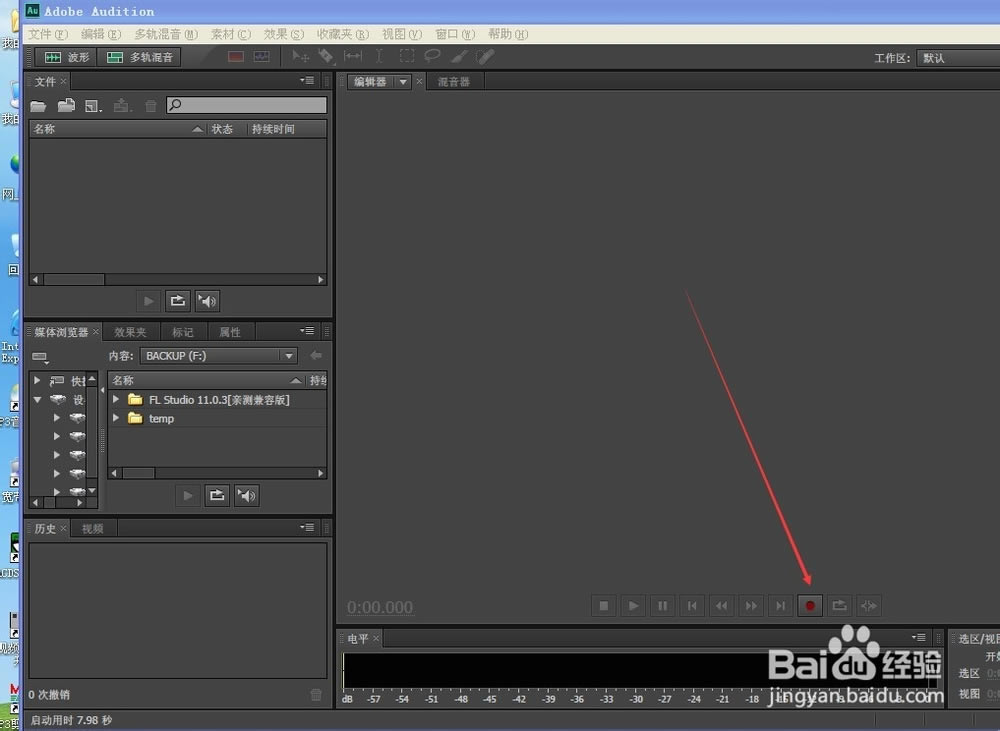
Task: Click the file list search field
Action: tap(246, 104)
